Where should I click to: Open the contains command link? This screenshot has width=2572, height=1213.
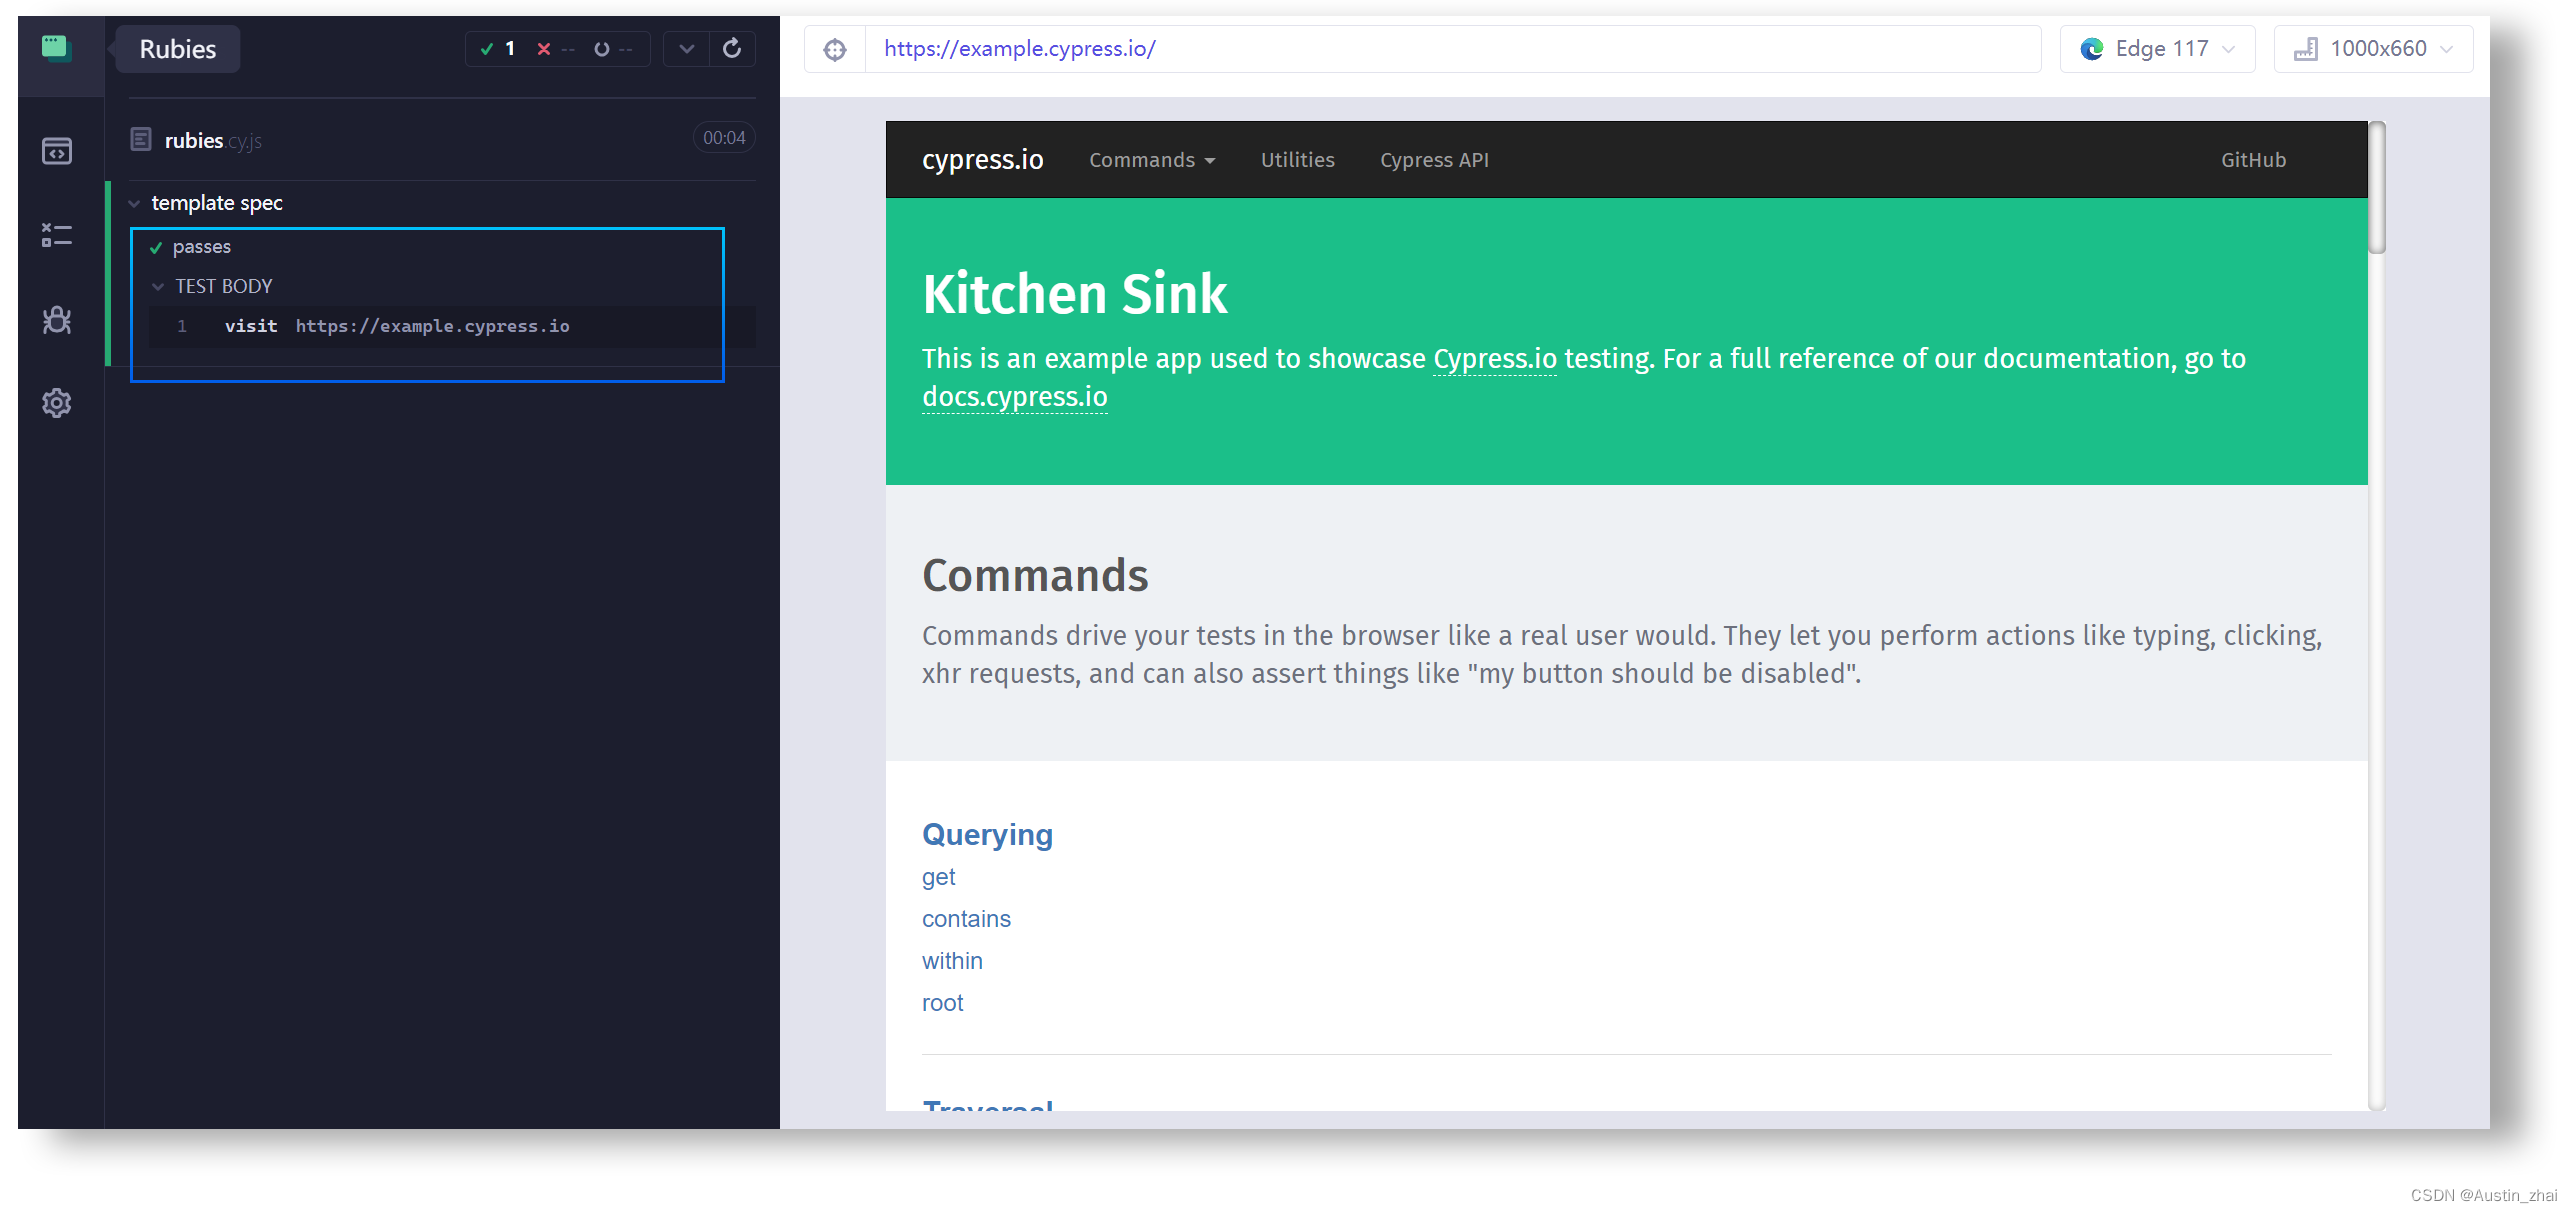click(x=966, y=919)
